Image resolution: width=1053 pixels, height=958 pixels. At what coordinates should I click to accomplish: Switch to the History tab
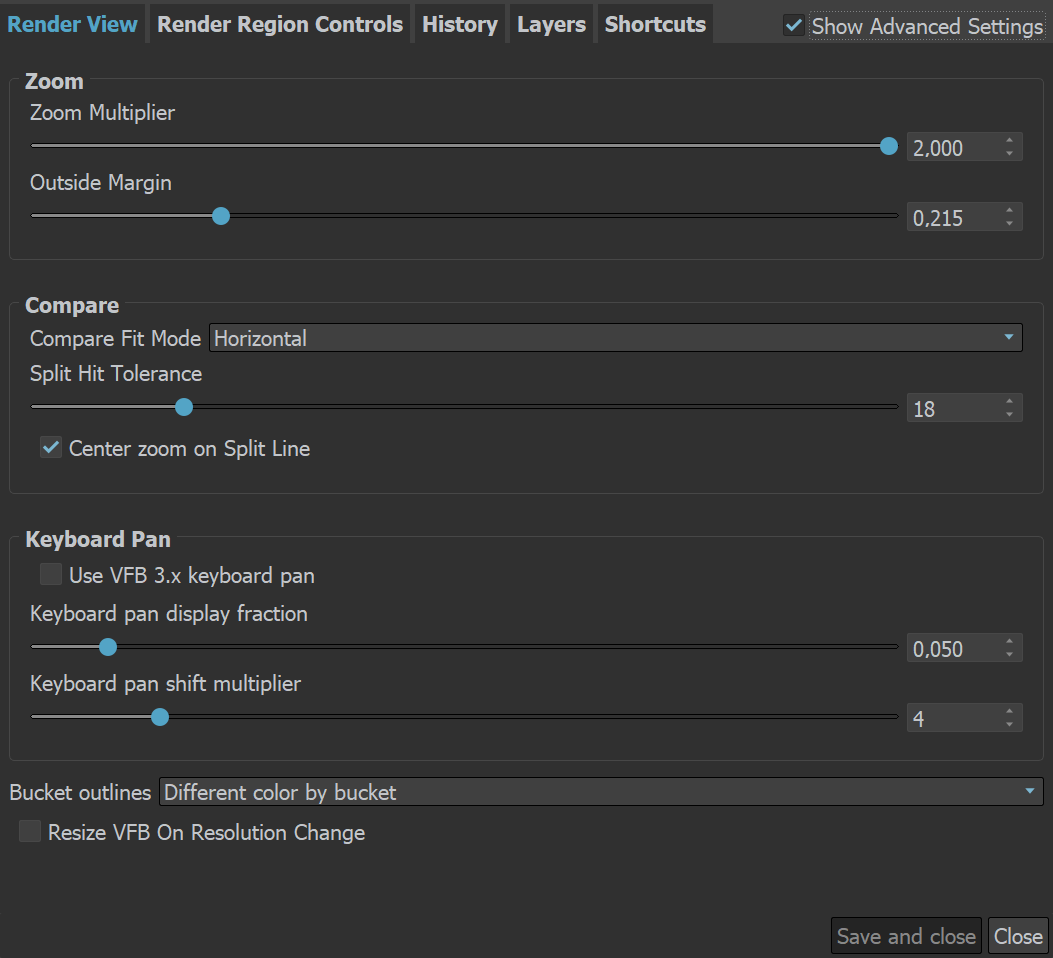(x=458, y=24)
